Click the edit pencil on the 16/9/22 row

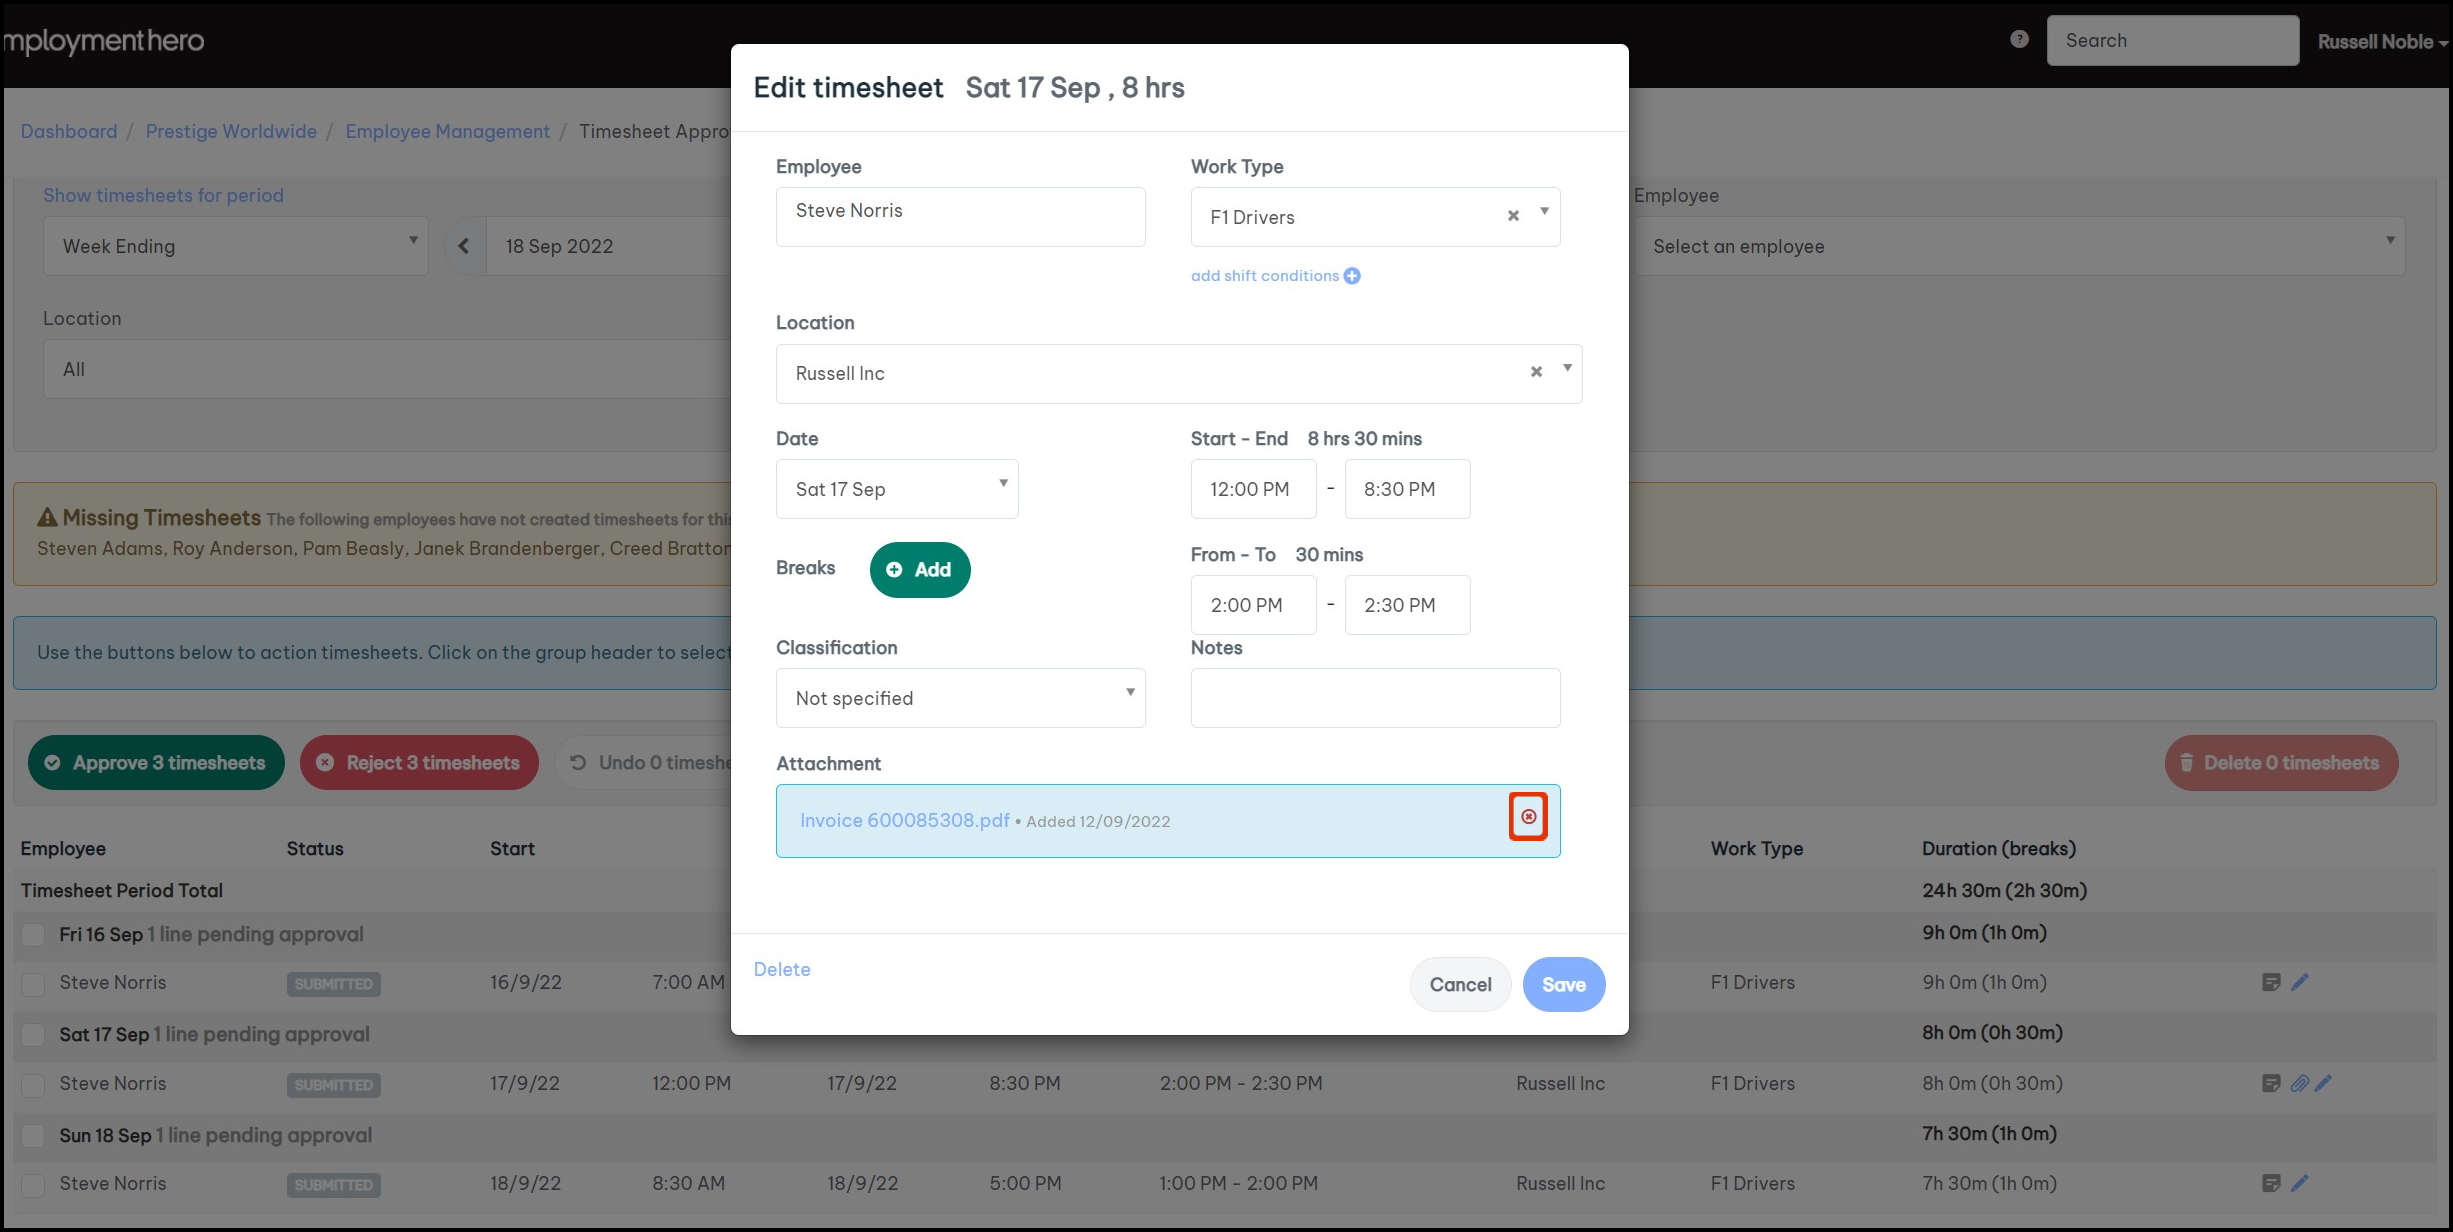[2300, 982]
